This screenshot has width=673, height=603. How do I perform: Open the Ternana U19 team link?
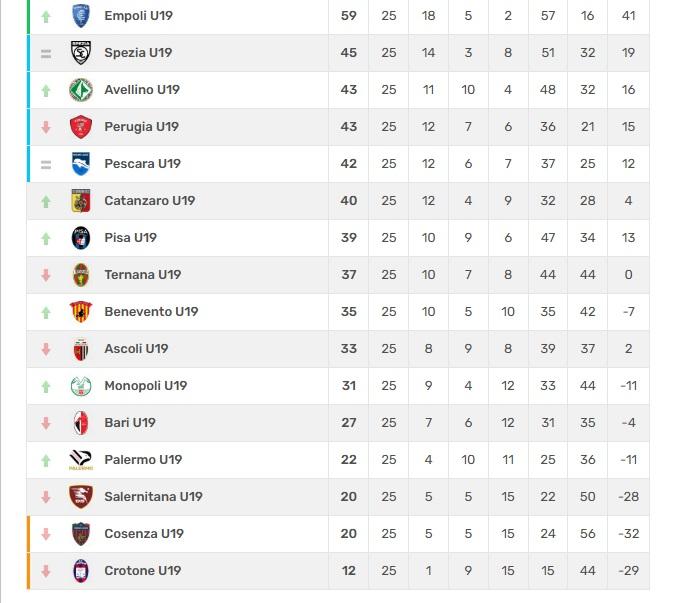142,275
